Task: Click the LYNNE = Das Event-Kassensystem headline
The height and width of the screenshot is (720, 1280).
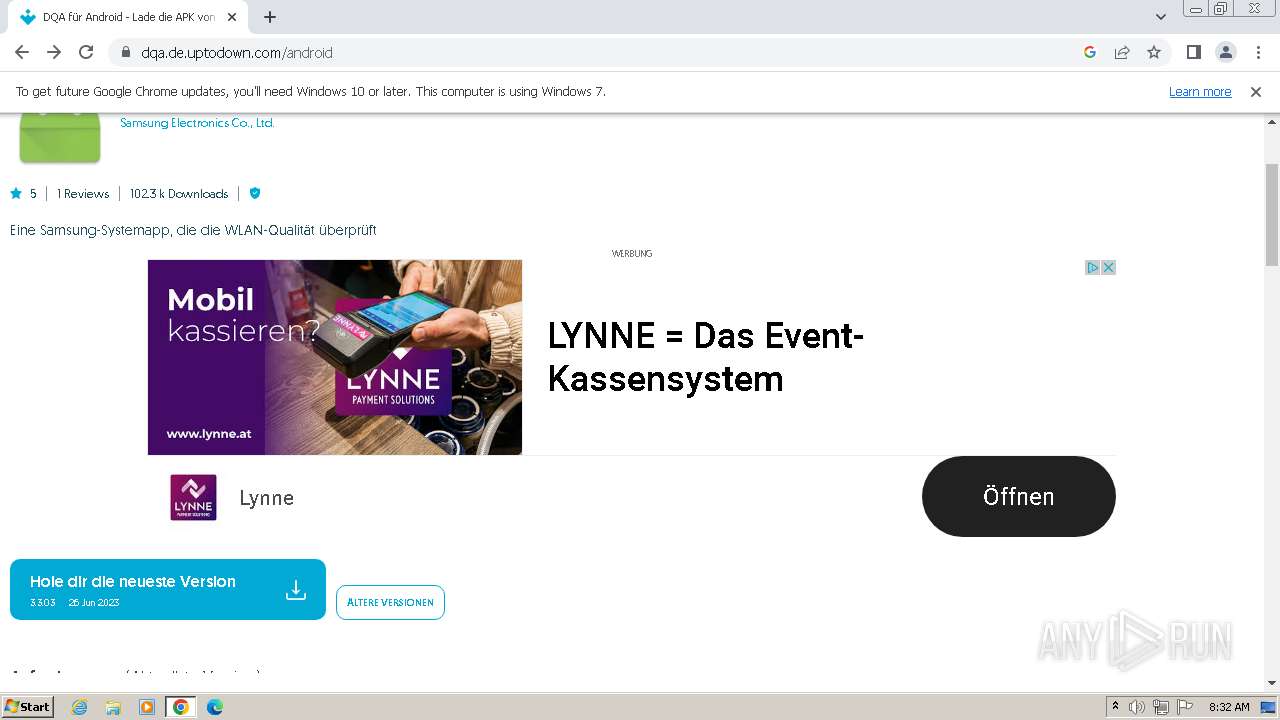Action: pyautogui.click(x=706, y=357)
